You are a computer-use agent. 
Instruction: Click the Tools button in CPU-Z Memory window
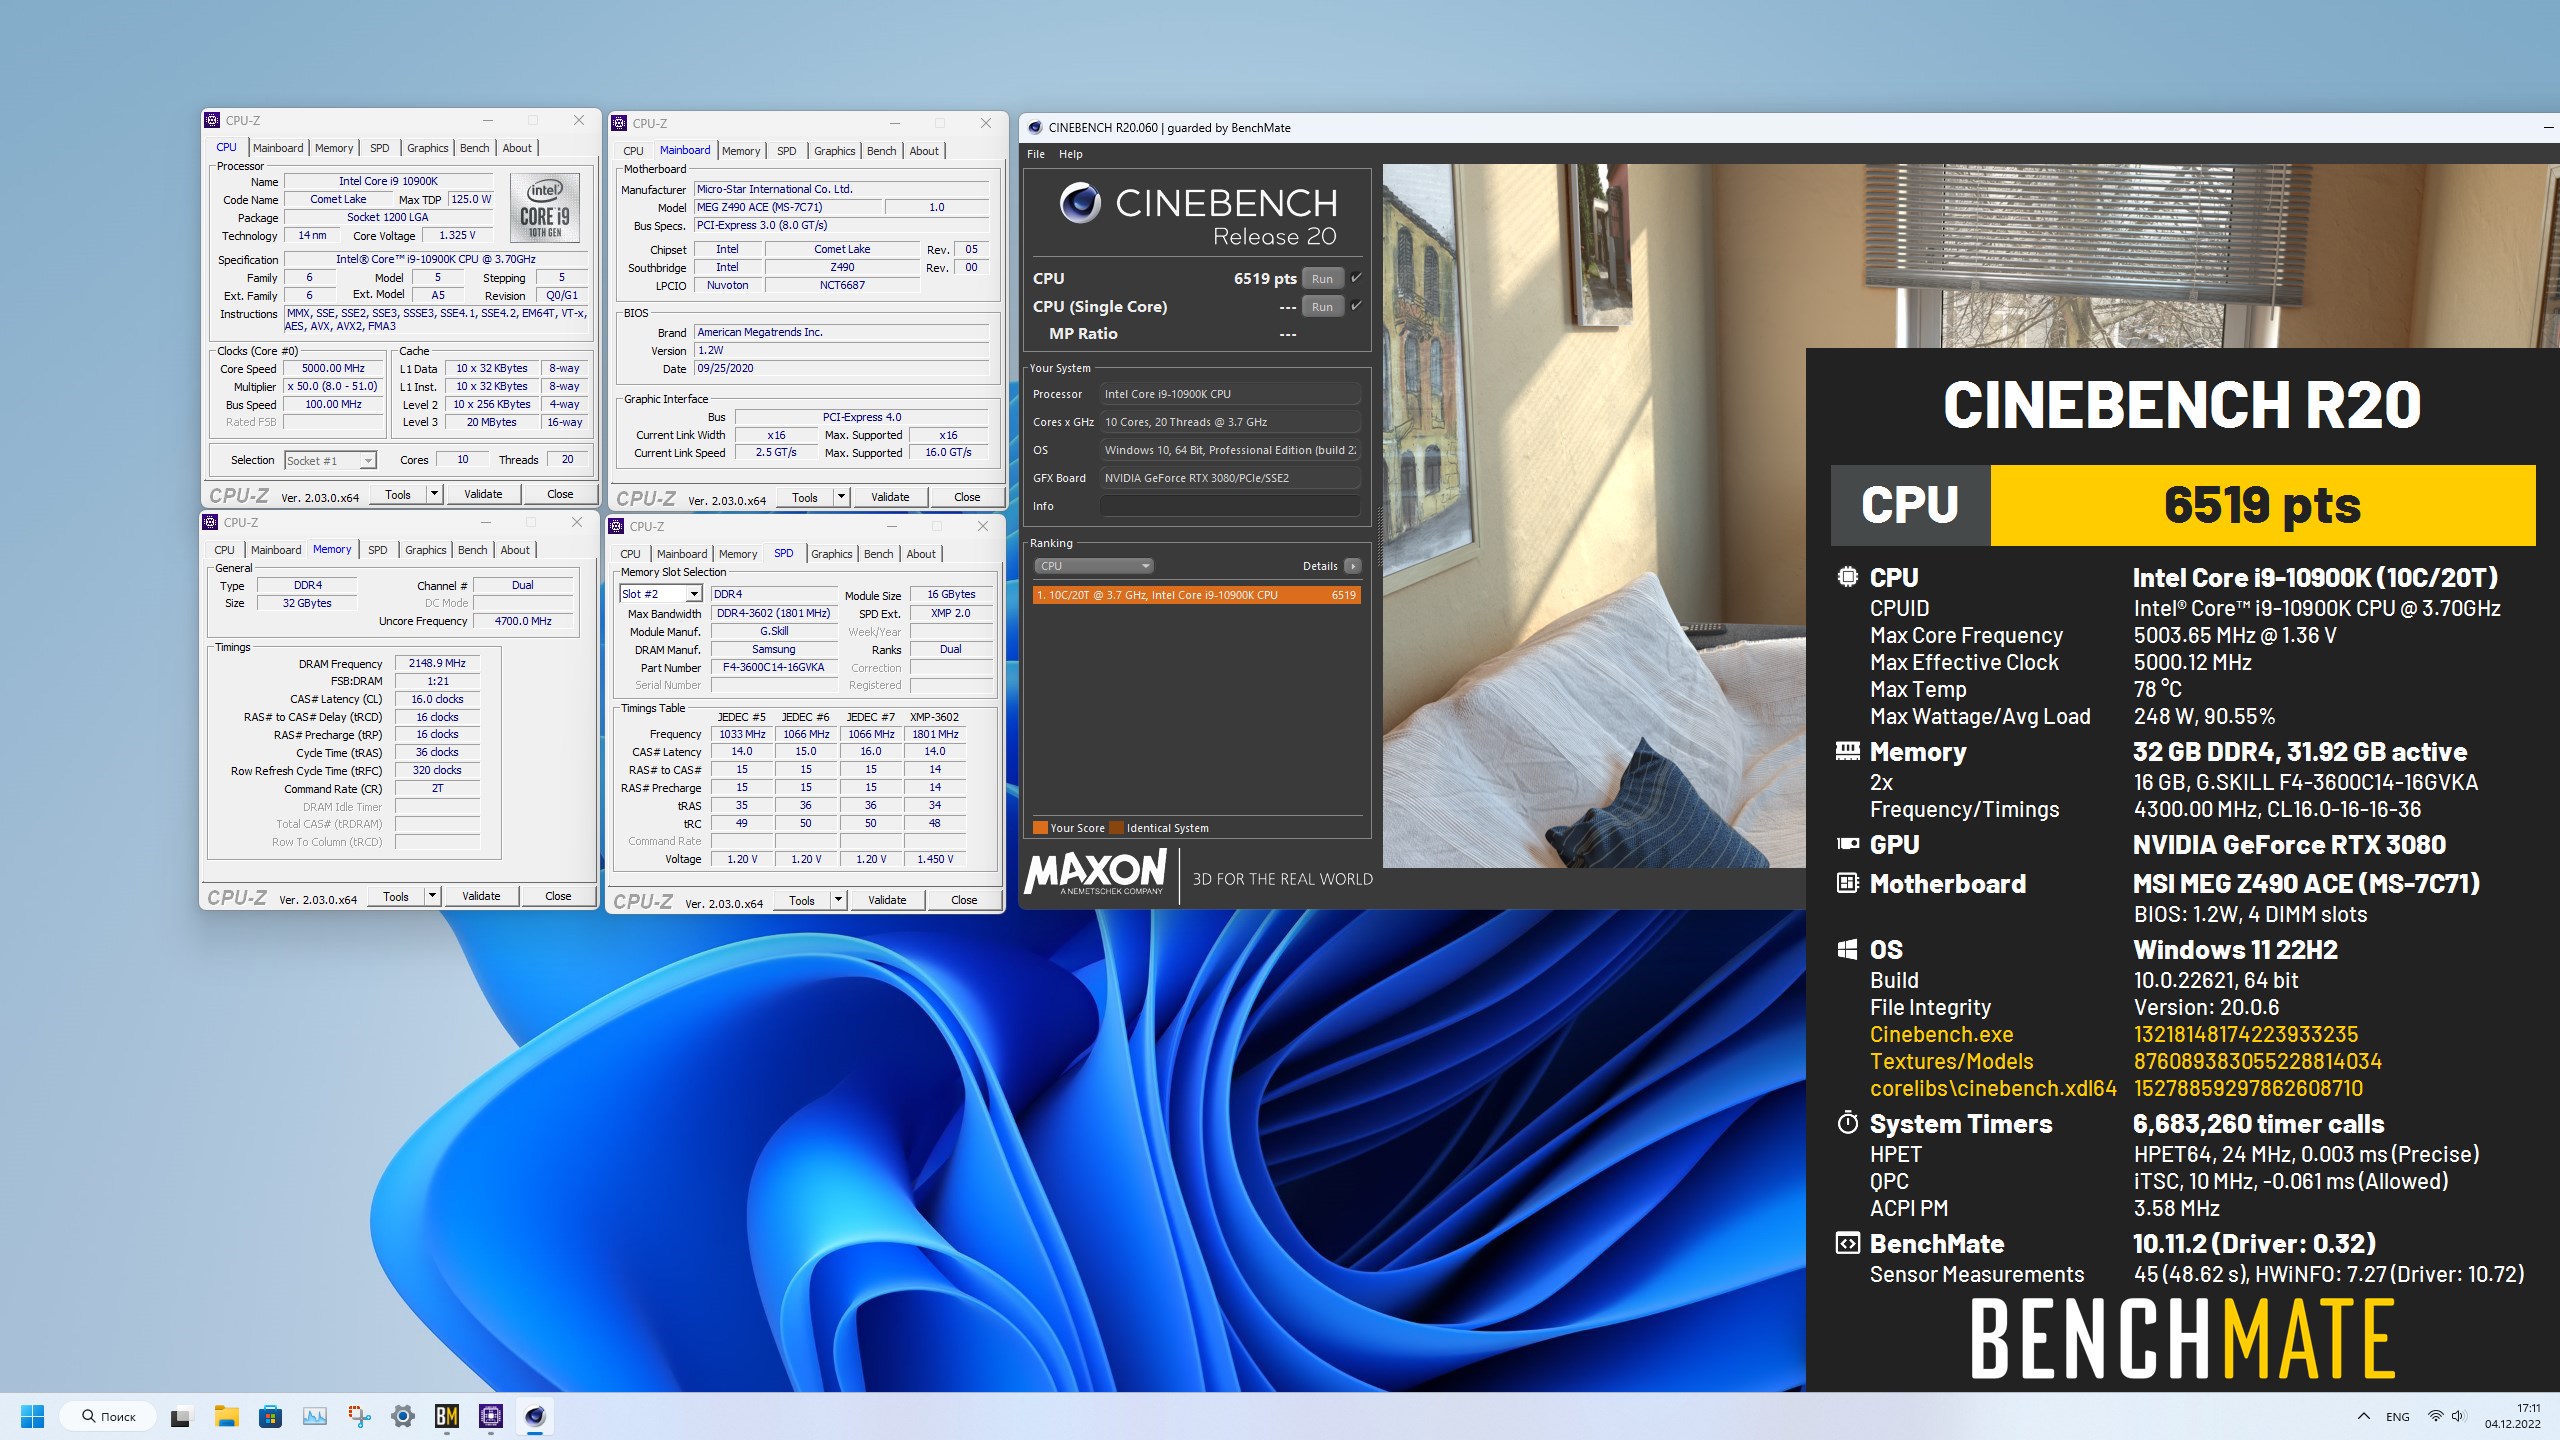396,896
